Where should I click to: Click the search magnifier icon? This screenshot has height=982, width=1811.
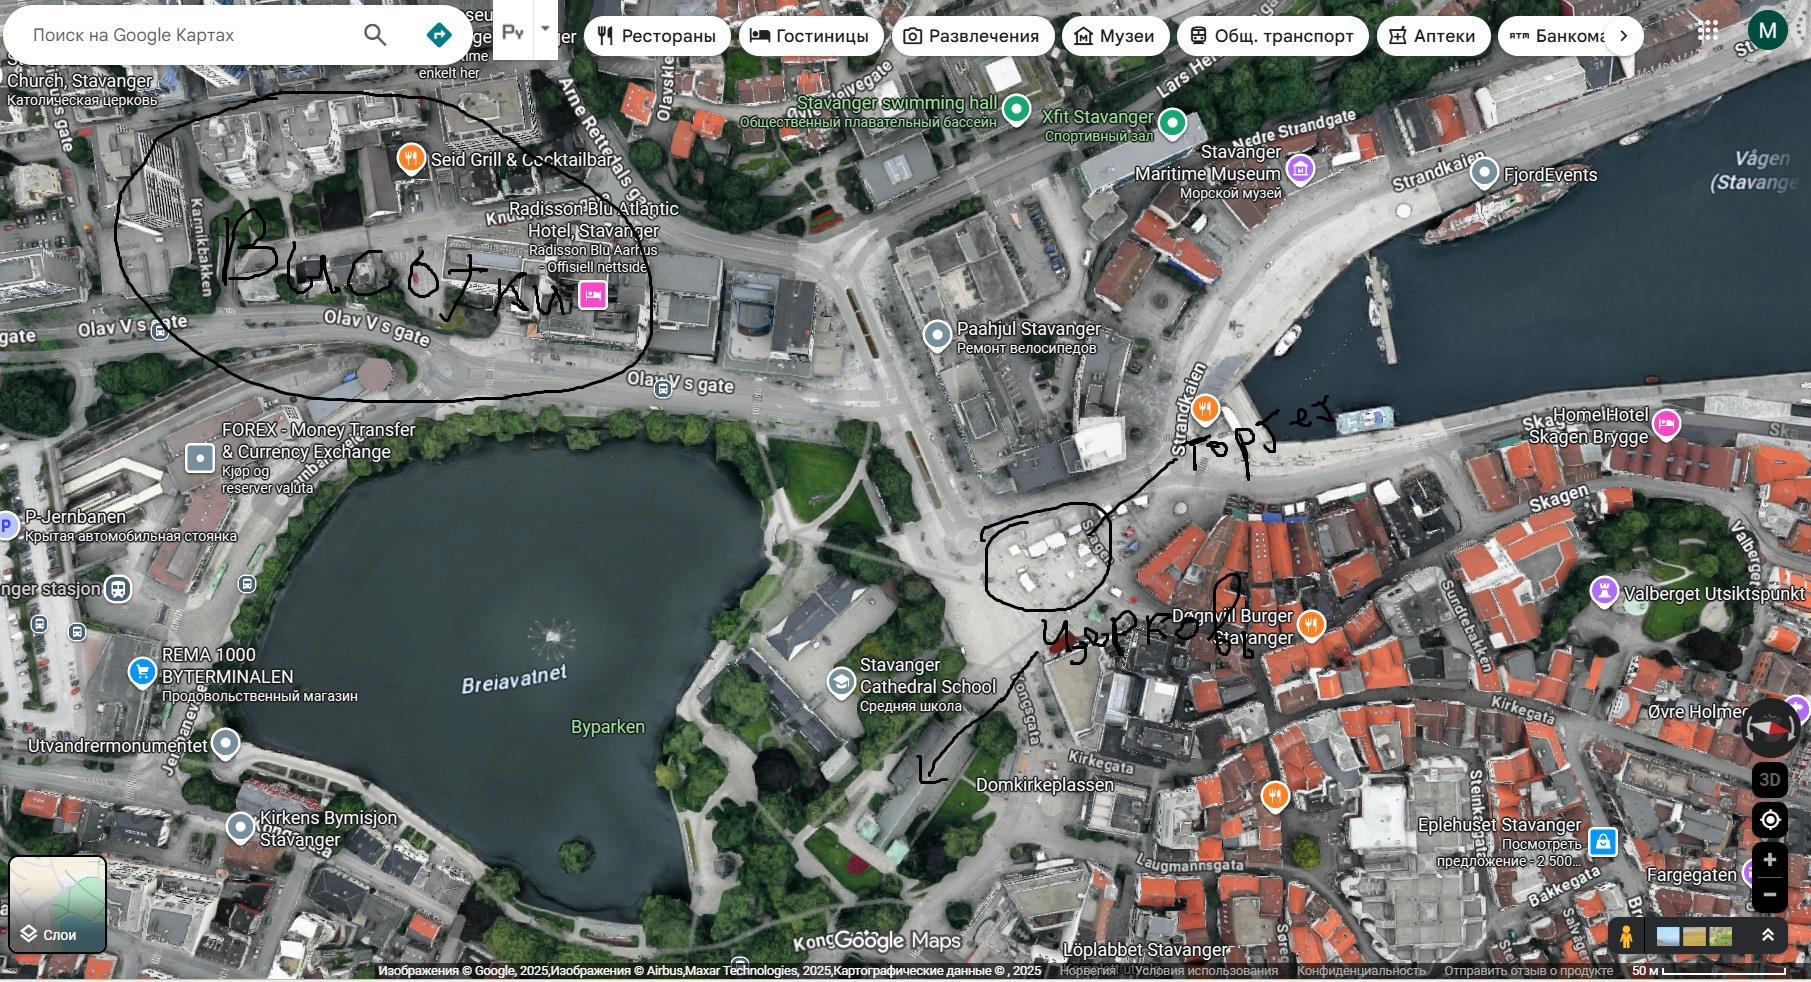click(x=375, y=35)
